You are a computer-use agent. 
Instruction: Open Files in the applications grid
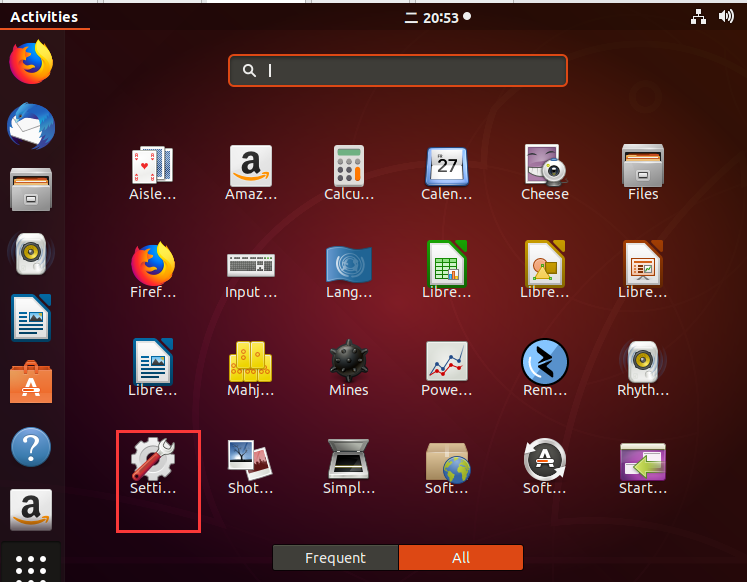tap(643, 173)
